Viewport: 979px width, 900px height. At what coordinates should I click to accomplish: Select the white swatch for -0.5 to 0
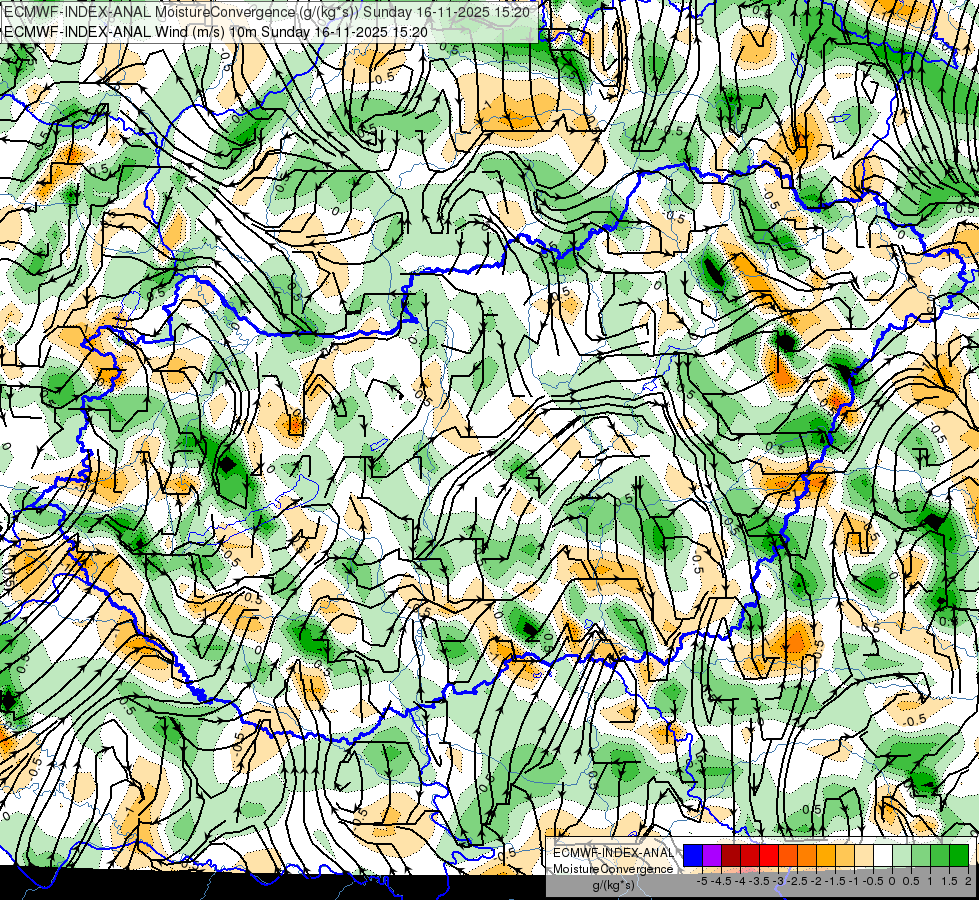pos(883,855)
